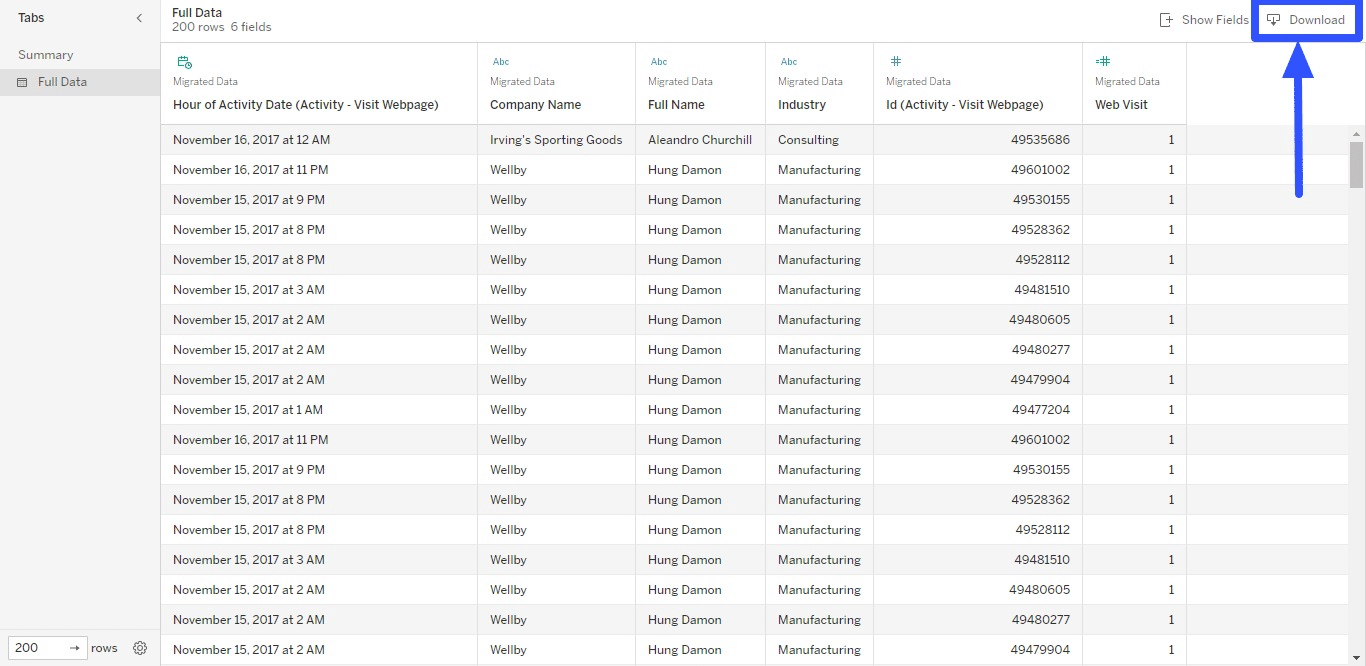Viewport: 1366px width, 666px height.
Task: Open the rows settings gear icon
Action: pos(140,648)
